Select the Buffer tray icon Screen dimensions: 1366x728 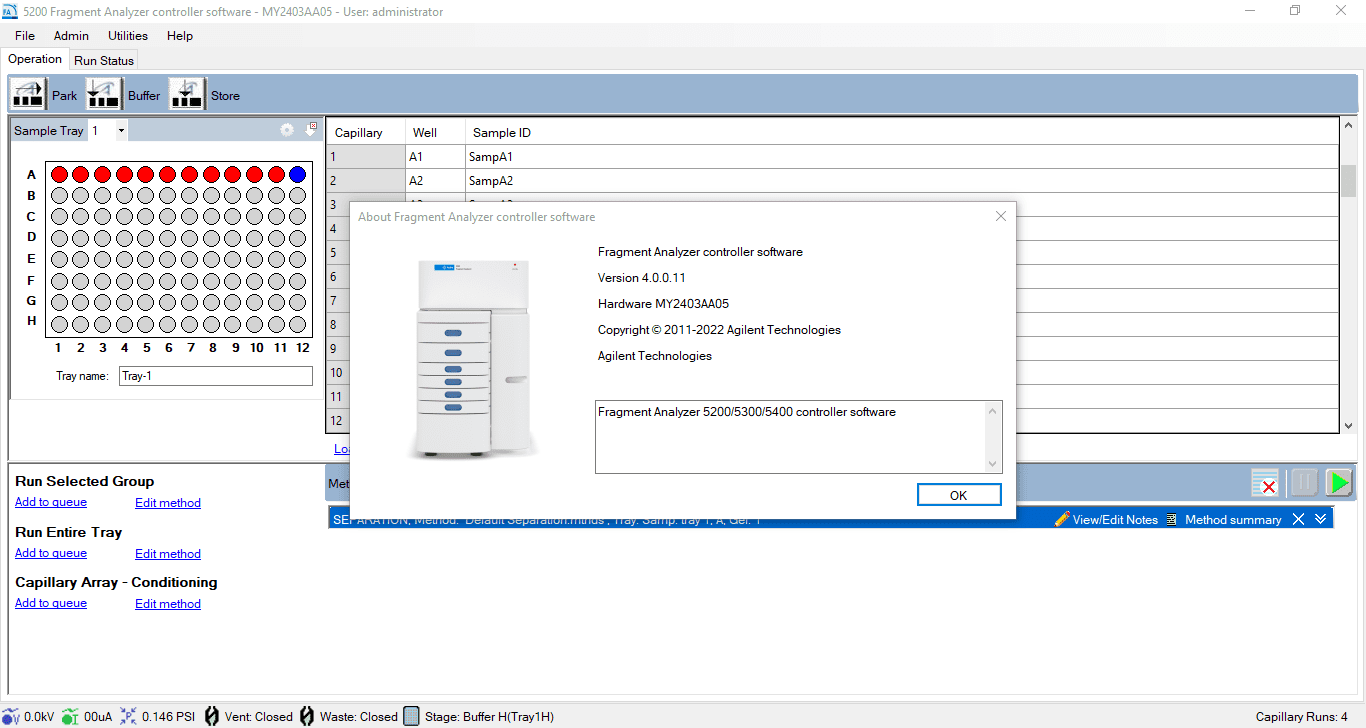tap(104, 93)
